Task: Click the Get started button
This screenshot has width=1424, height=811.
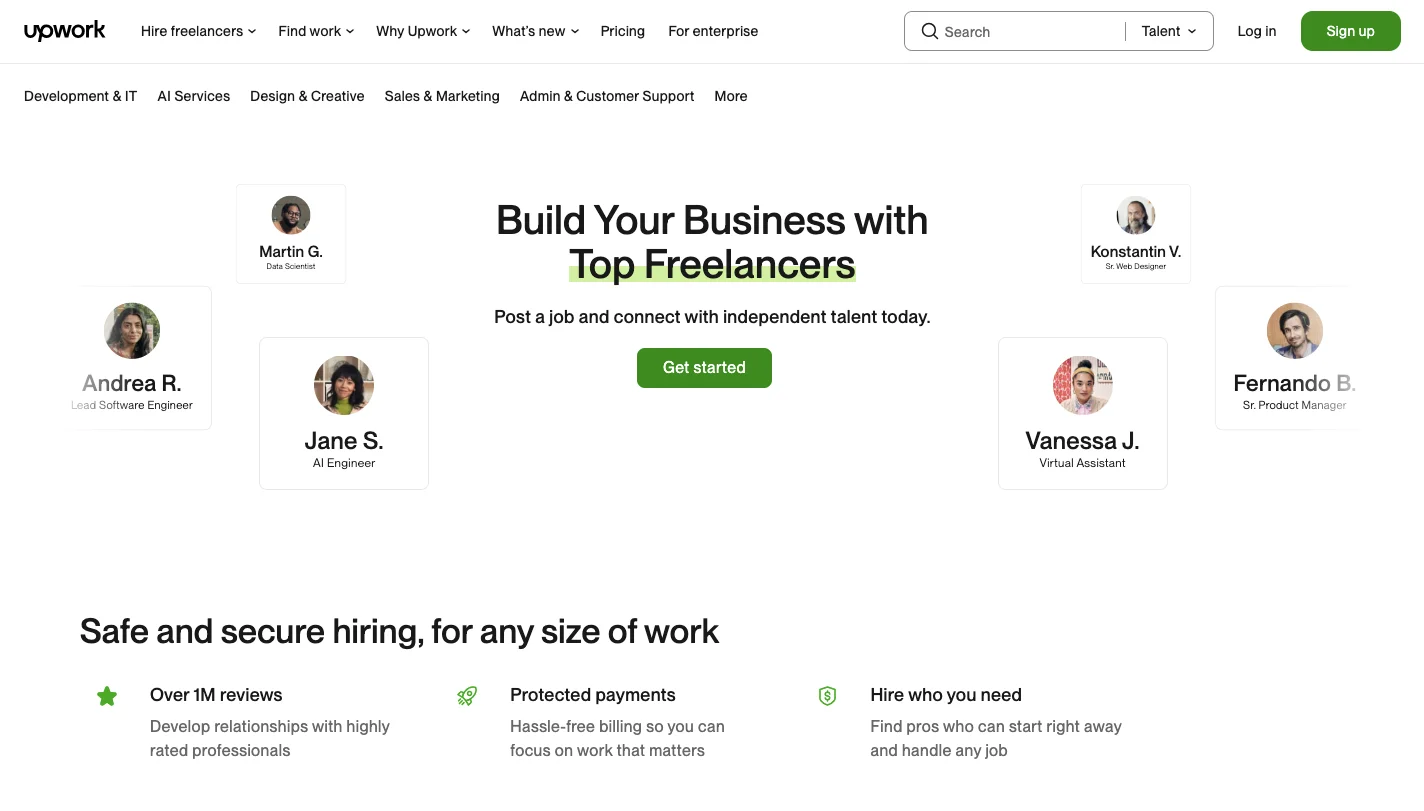Action: tap(704, 368)
